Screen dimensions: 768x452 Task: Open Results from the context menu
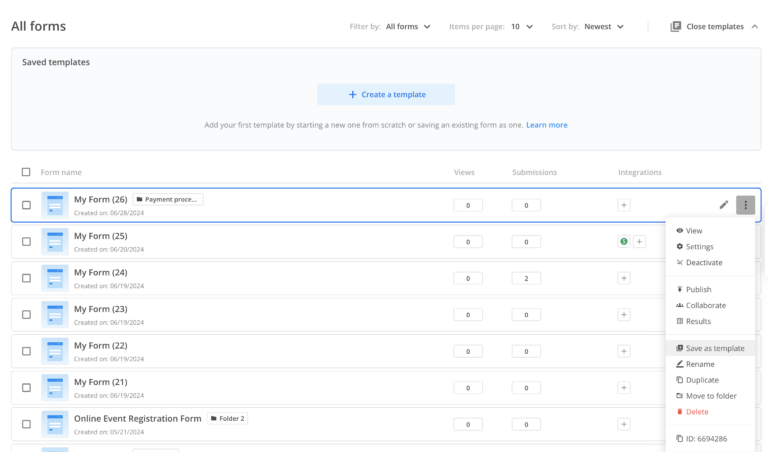[x=710, y=321]
